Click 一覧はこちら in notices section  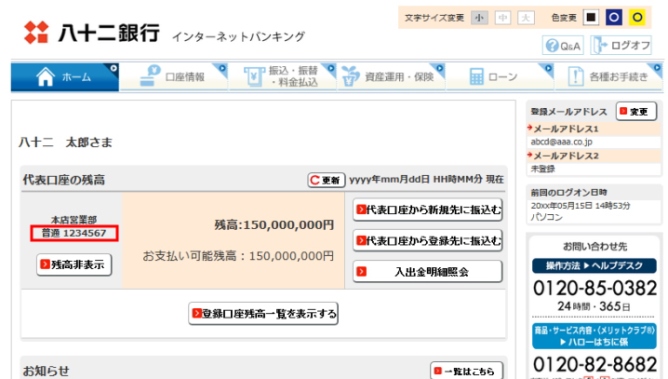tap(466, 371)
